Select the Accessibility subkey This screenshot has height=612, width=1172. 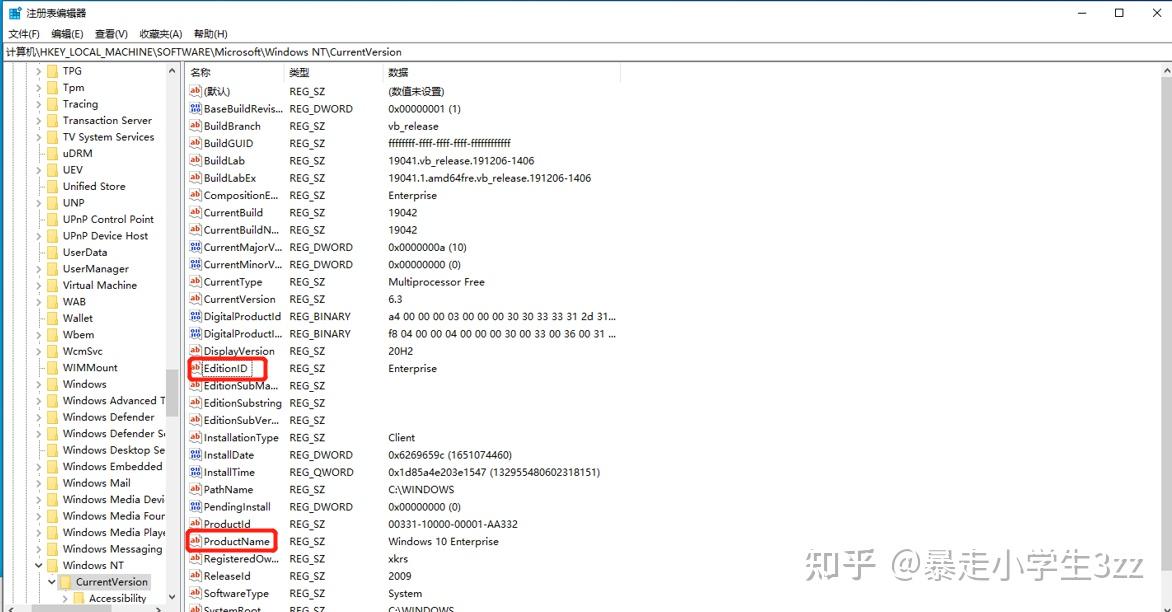tap(117, 598)
